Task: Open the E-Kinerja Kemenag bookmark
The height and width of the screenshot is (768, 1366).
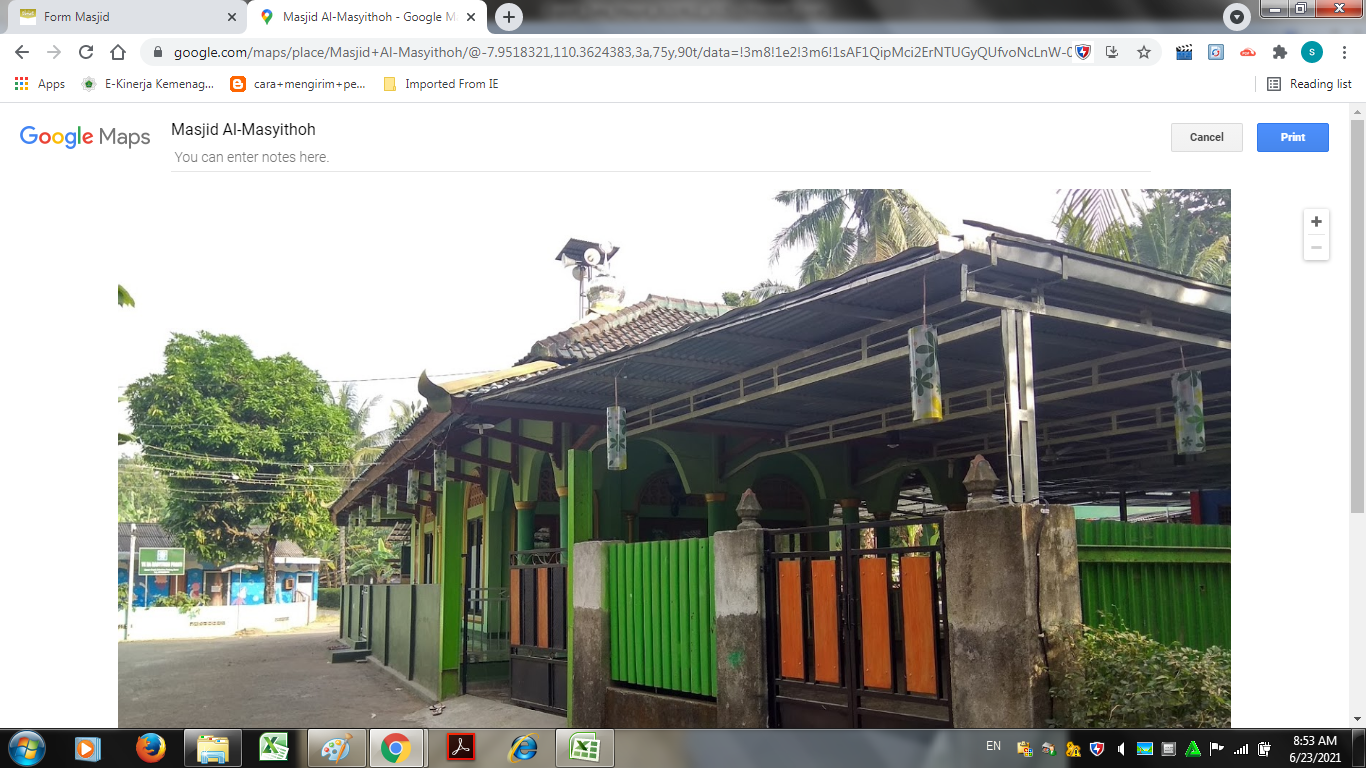Action: click(x=148, y=84)
